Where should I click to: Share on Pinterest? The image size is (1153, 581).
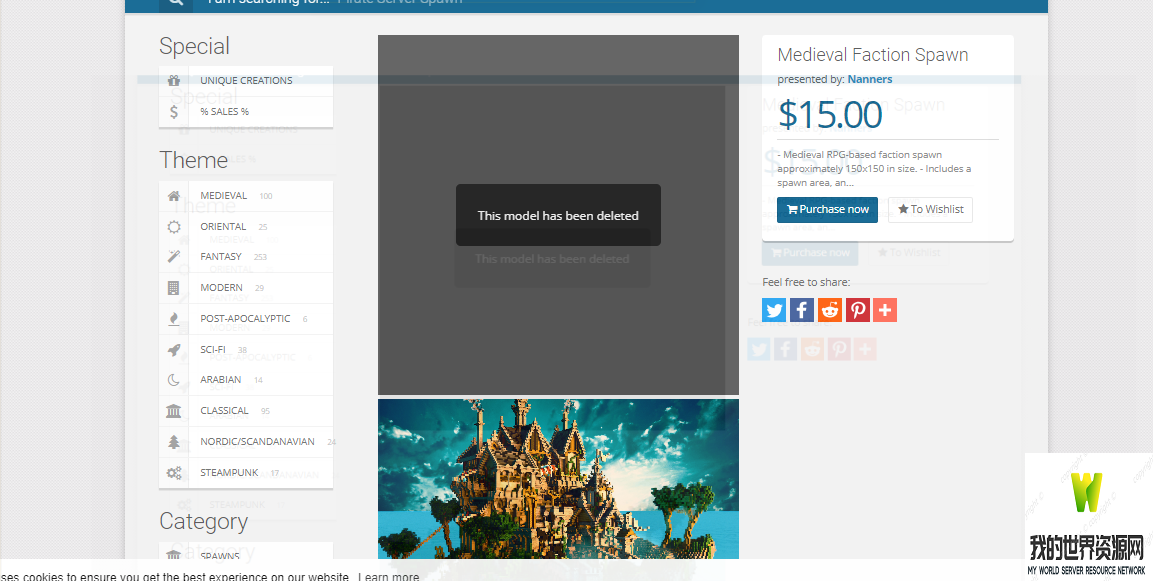[x=857, y=310]
